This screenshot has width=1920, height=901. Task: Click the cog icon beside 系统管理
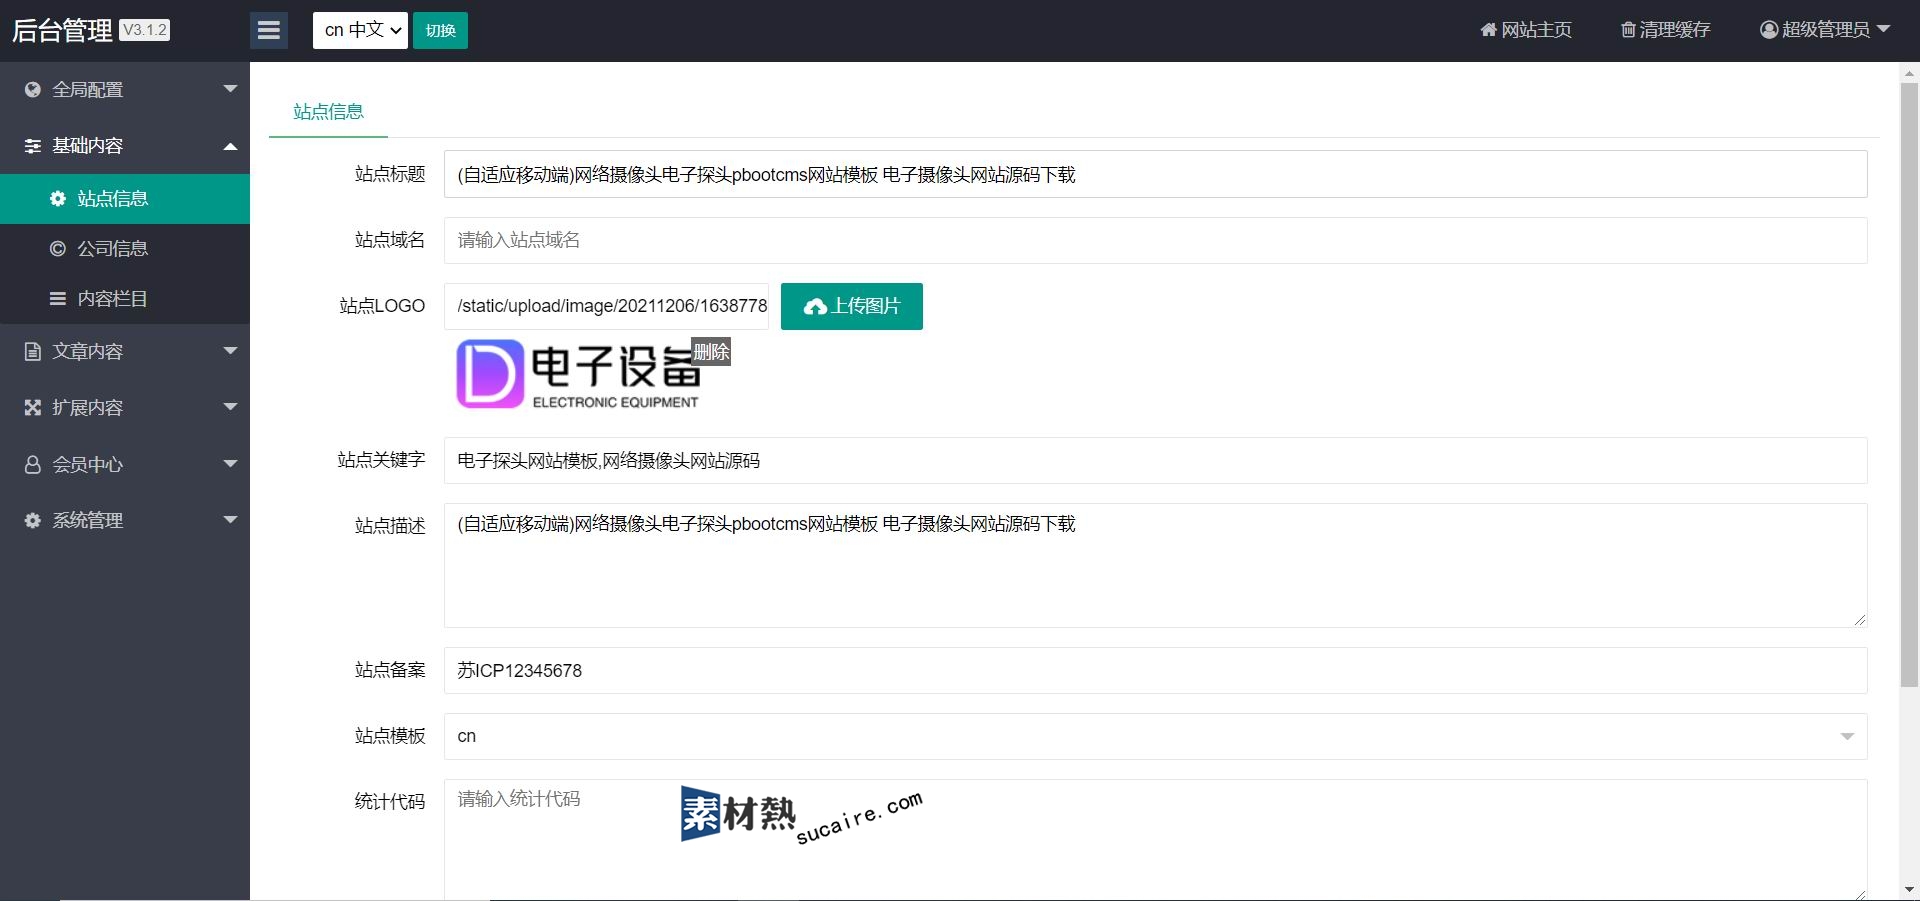point(33,521)
